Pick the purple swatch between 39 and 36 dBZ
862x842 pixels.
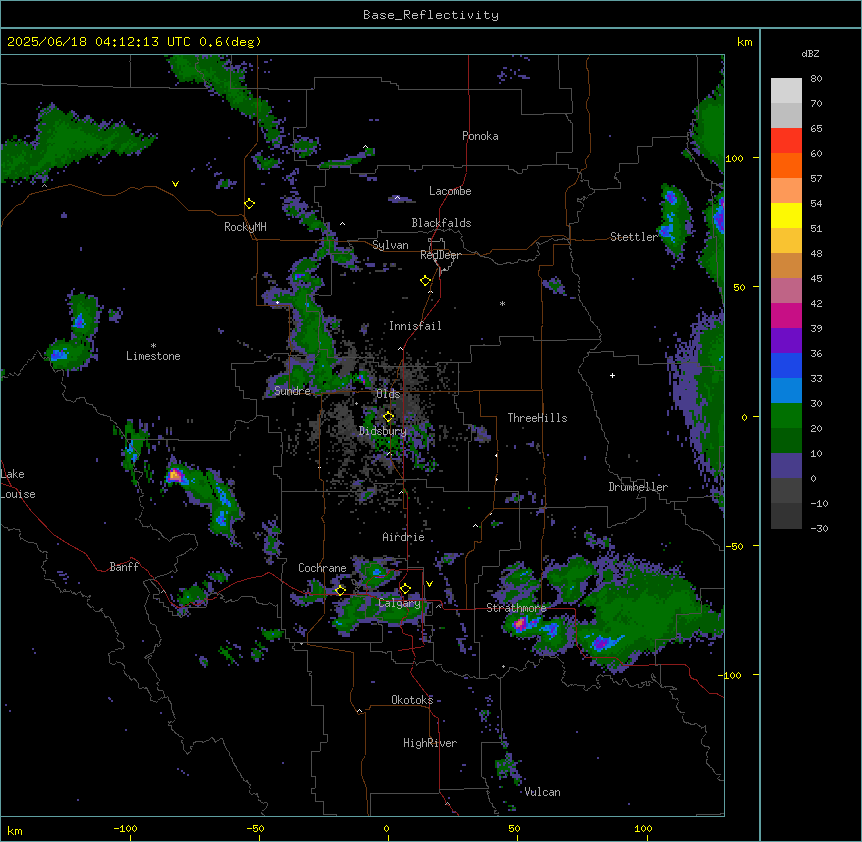coord(786,341)
